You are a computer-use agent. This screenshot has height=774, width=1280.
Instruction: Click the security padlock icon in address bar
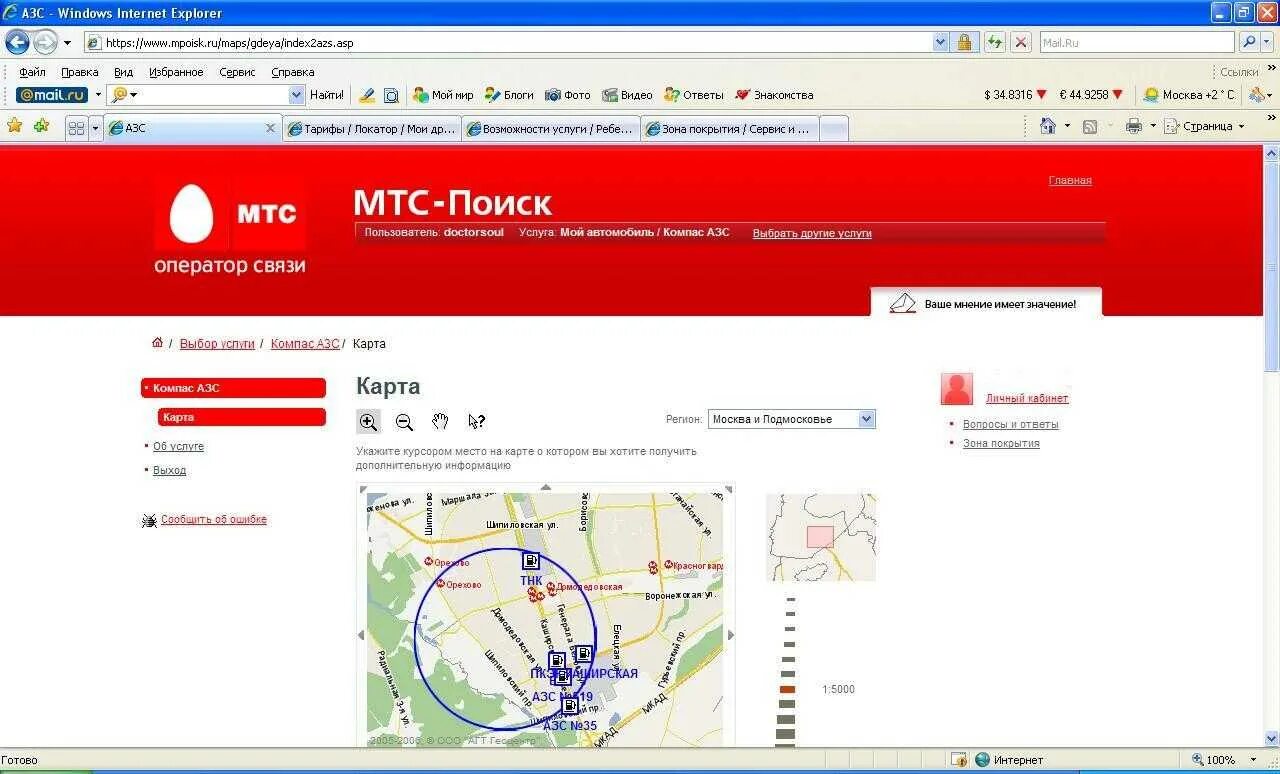click(x=964, y=42)
